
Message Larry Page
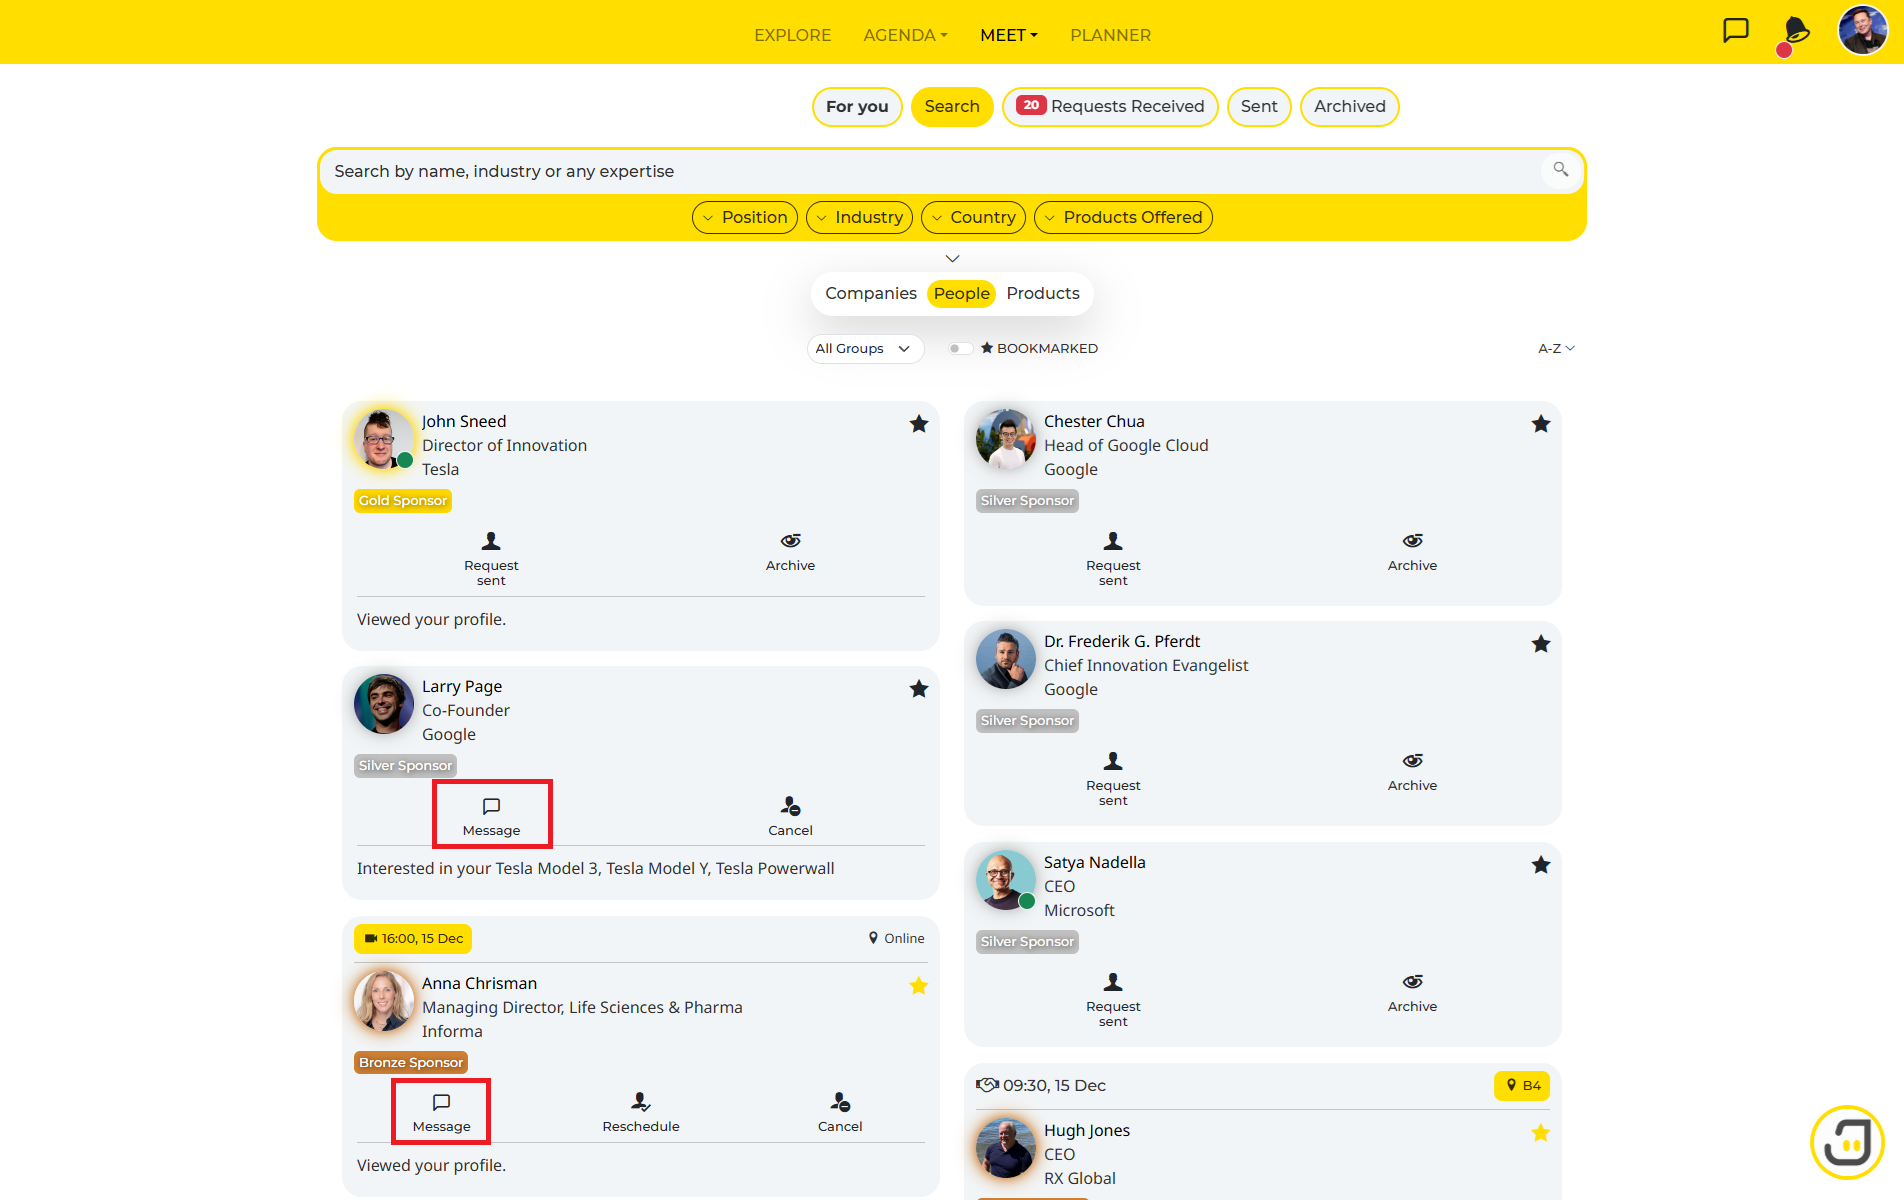tap(491, 815)
